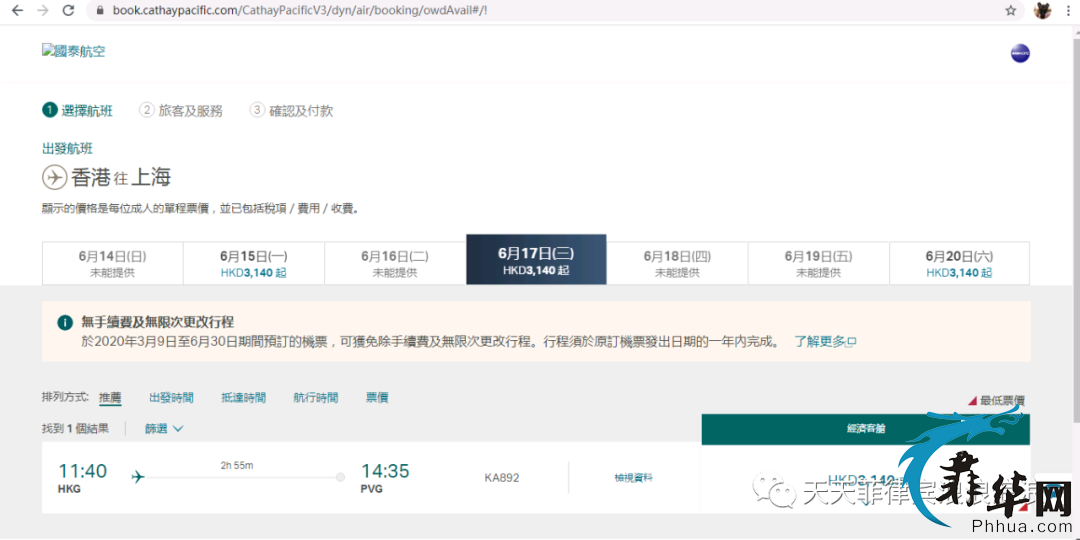Screen dimensions: 1080x540
Task: Sort results by 航行時間
Action: point(315,397)
